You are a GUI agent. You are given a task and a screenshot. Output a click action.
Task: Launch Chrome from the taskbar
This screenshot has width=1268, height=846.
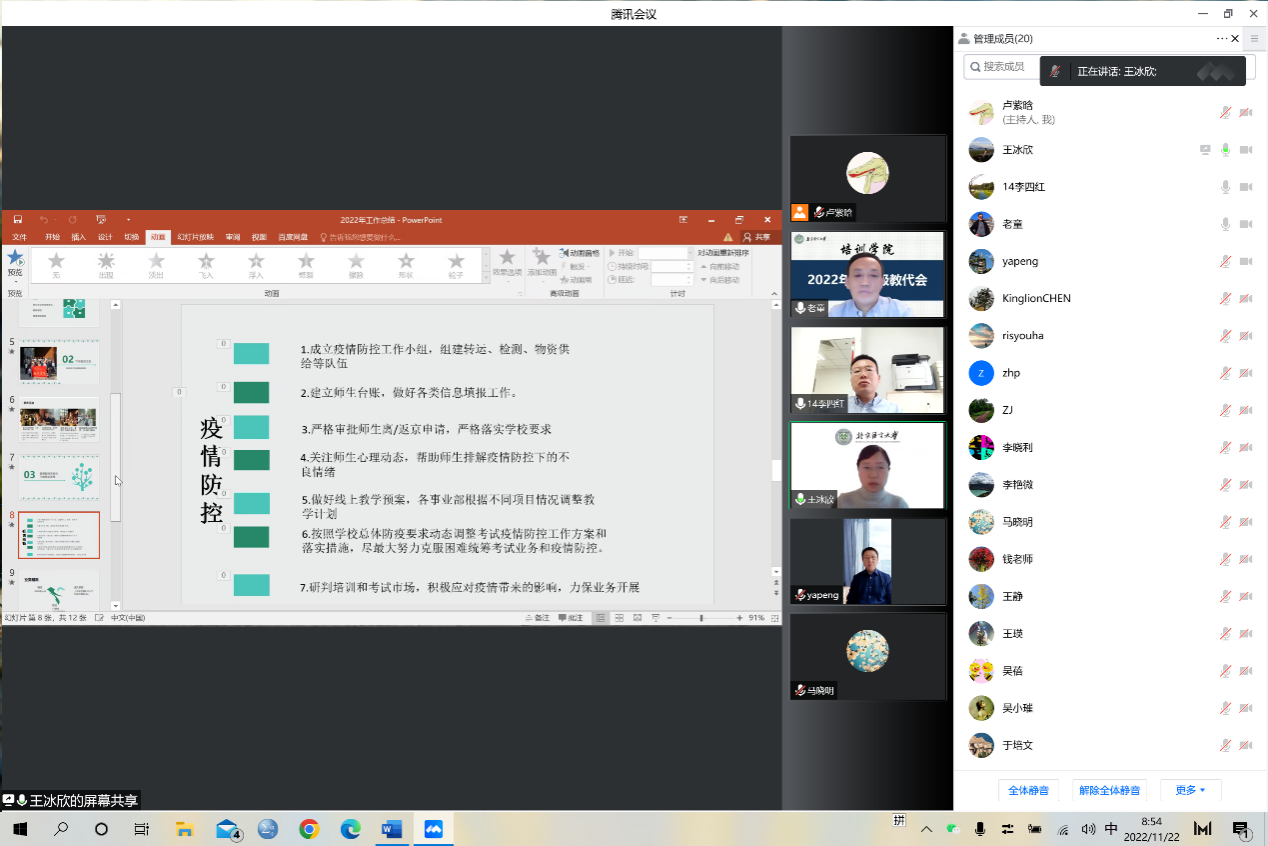(x=309, y=829)
